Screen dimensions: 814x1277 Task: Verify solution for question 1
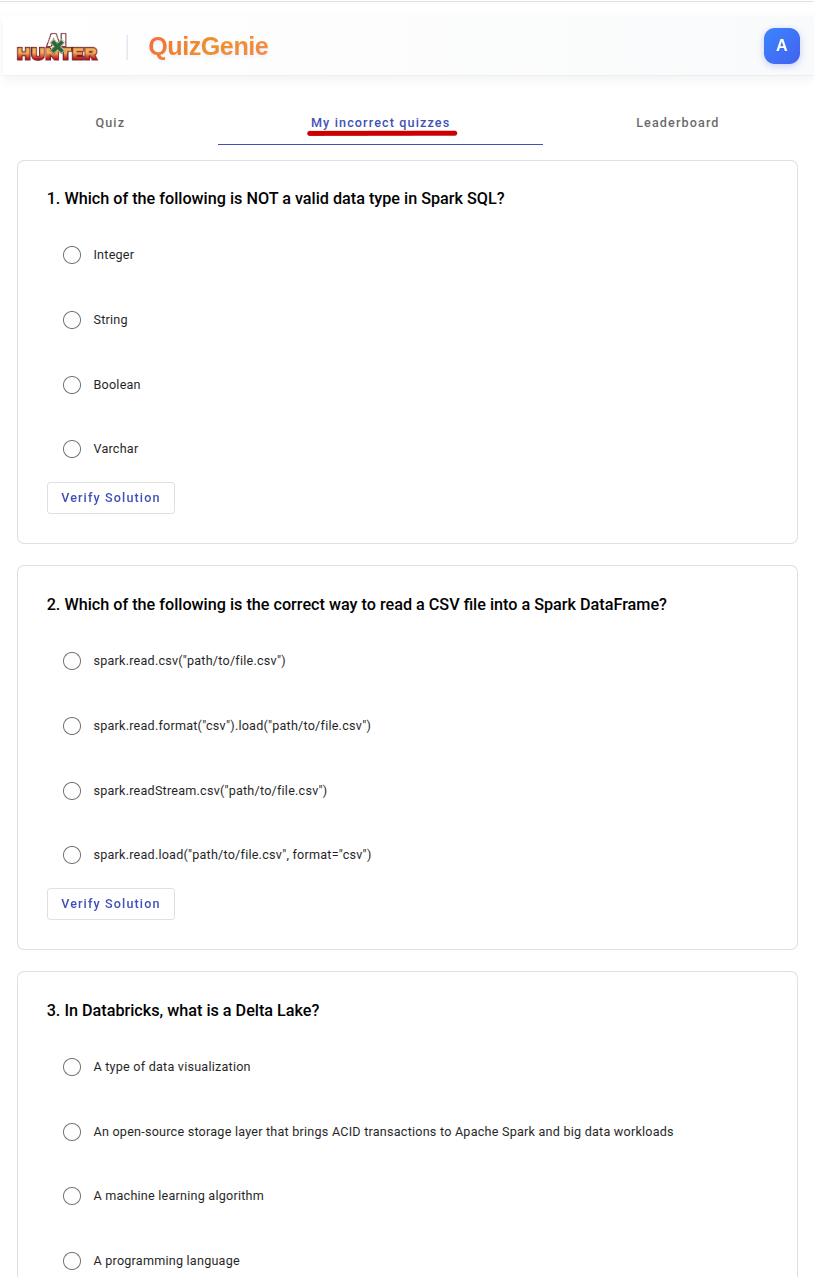[110, 497]
